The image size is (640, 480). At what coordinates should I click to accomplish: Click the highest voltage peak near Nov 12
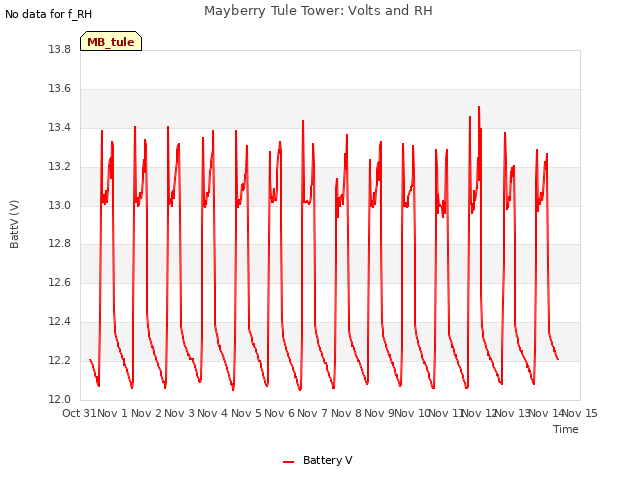[x=479, y=107]
